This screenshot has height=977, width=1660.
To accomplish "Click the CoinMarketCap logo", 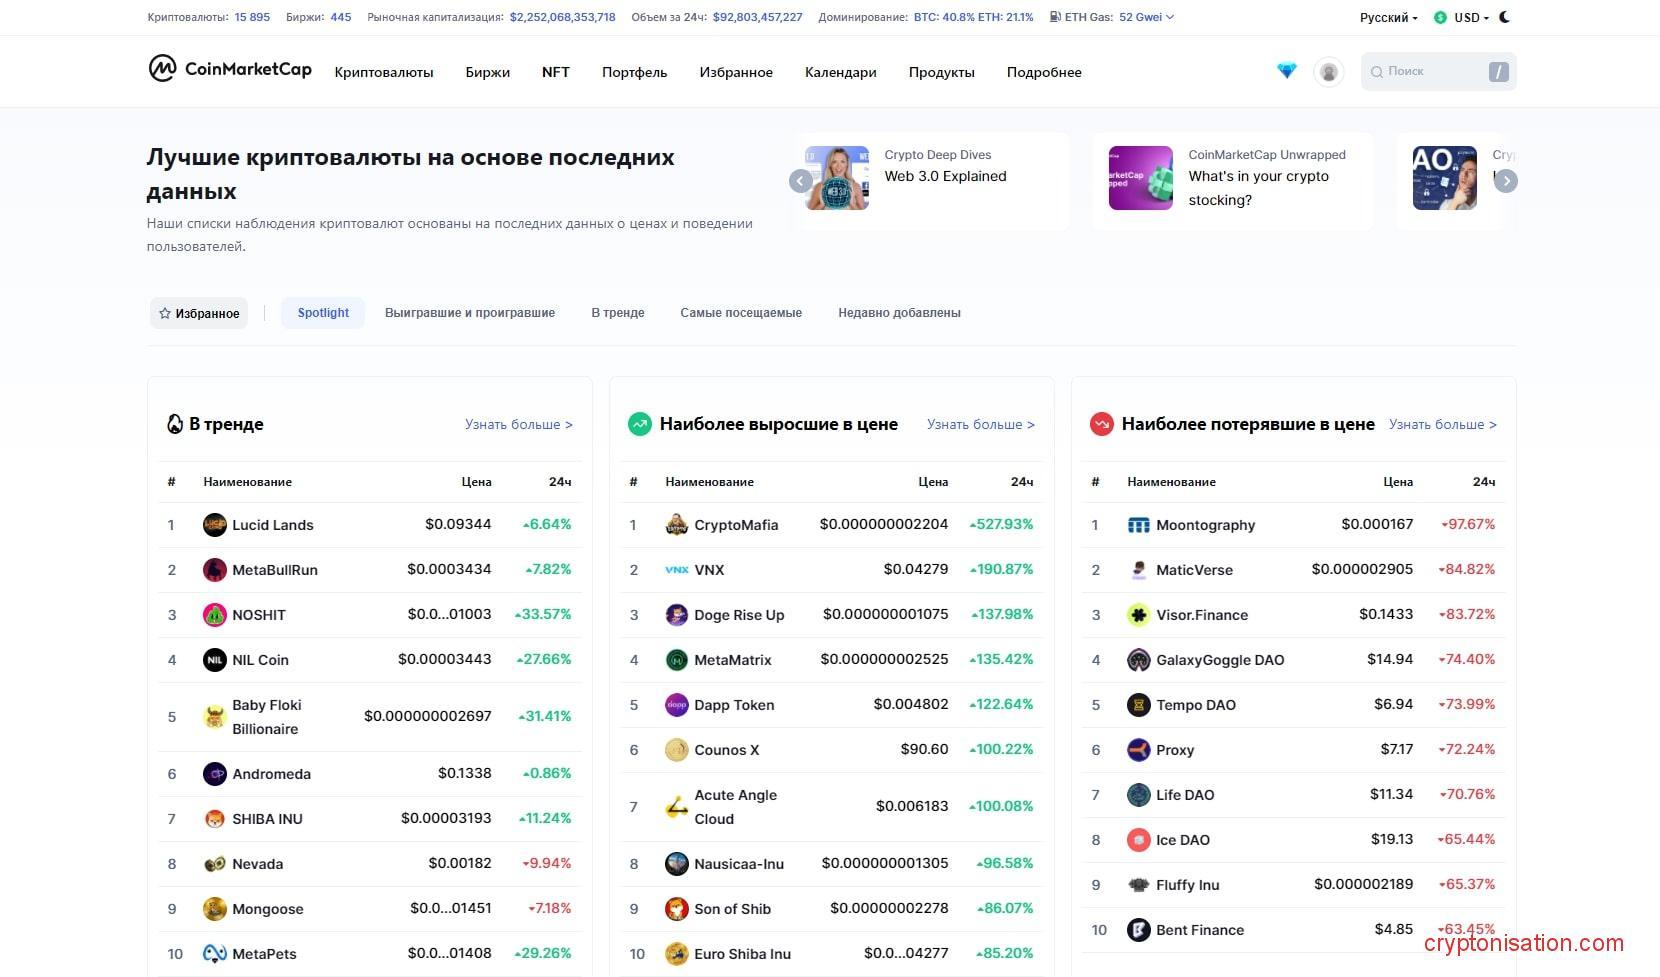I will [230, 69].
